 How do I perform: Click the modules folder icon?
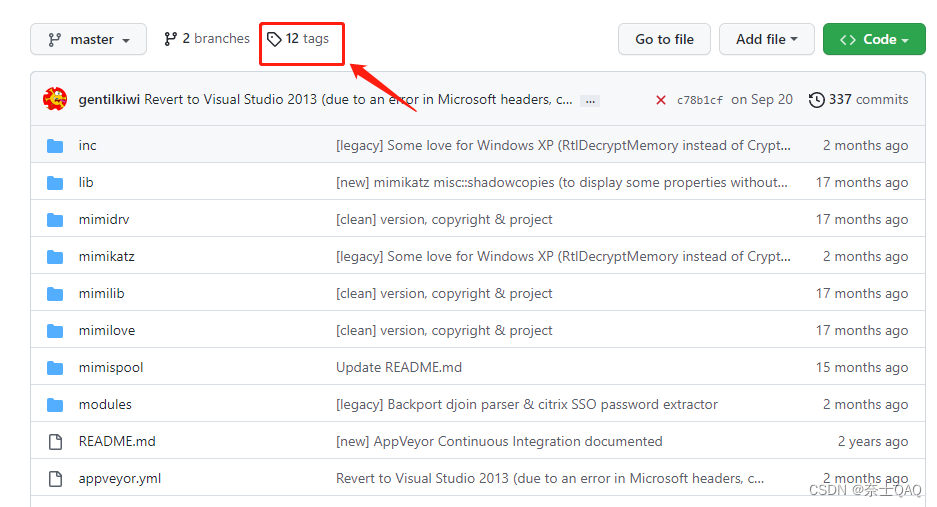[x=55, y=405]
